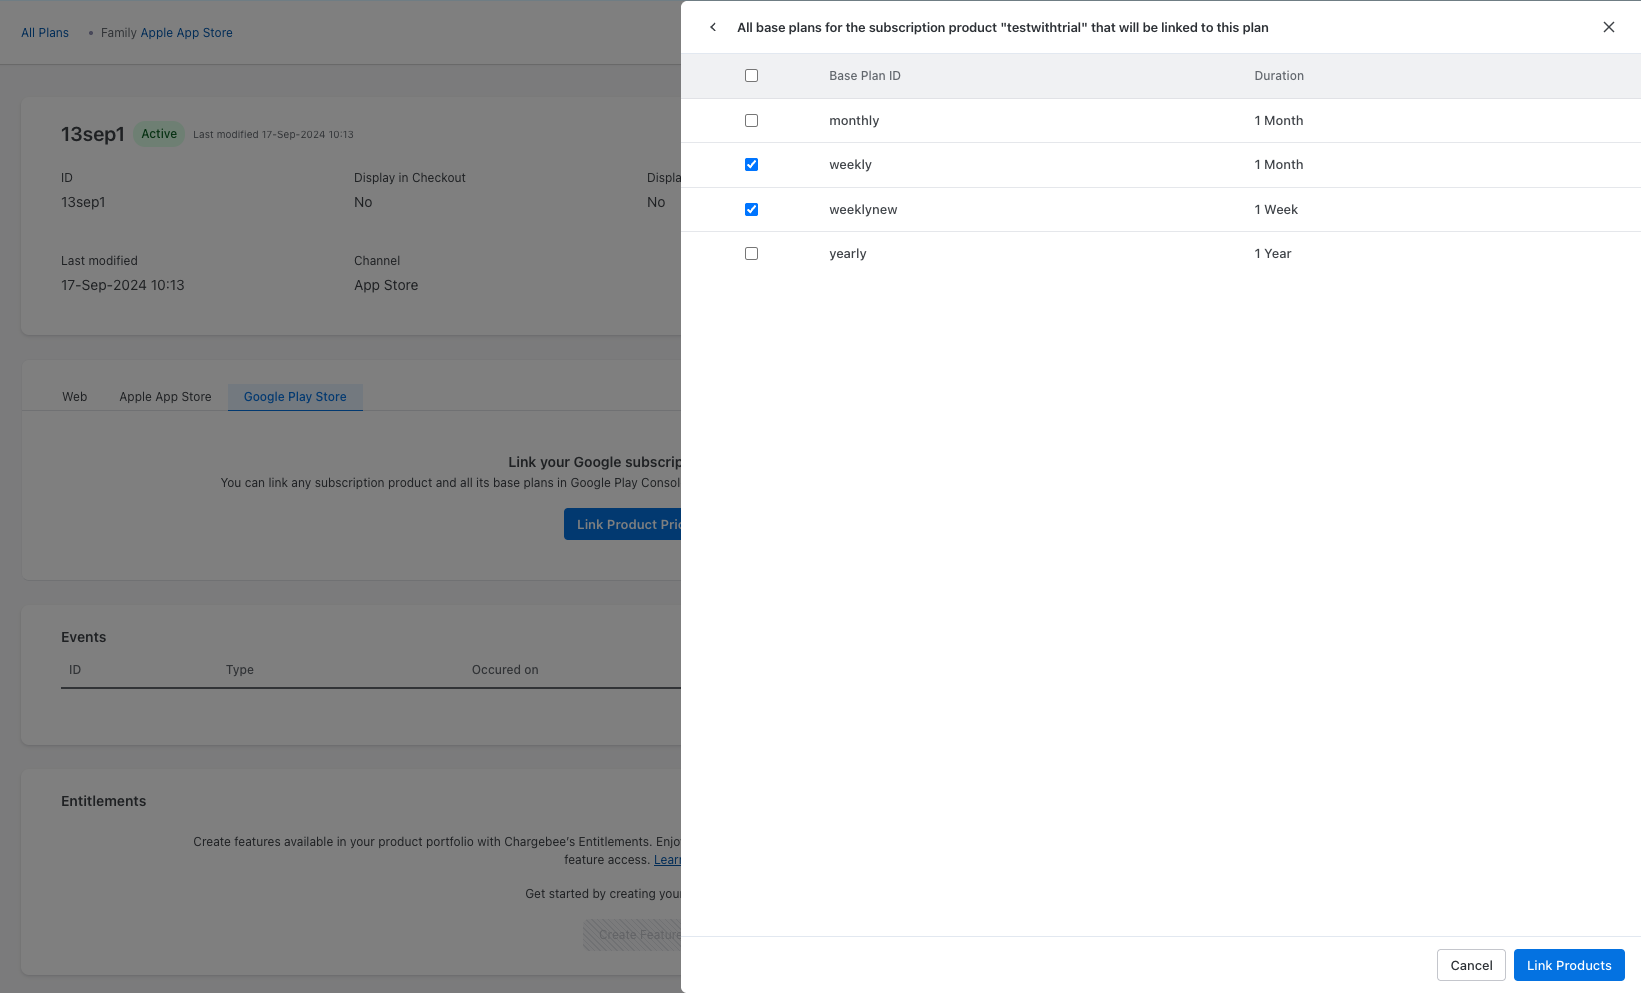Select the Google Play Store tab
The image size is (1641, 993).
click(x=295, y=397)
